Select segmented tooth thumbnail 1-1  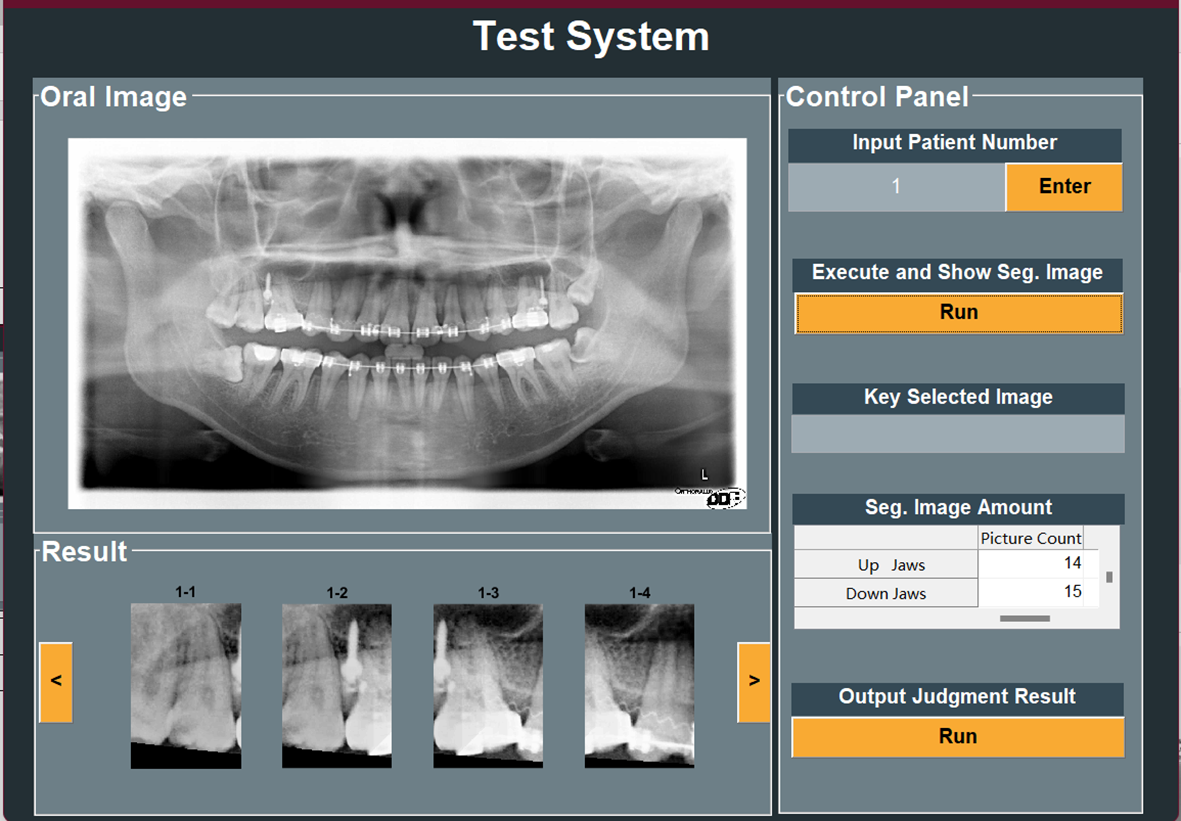[186, 685]
